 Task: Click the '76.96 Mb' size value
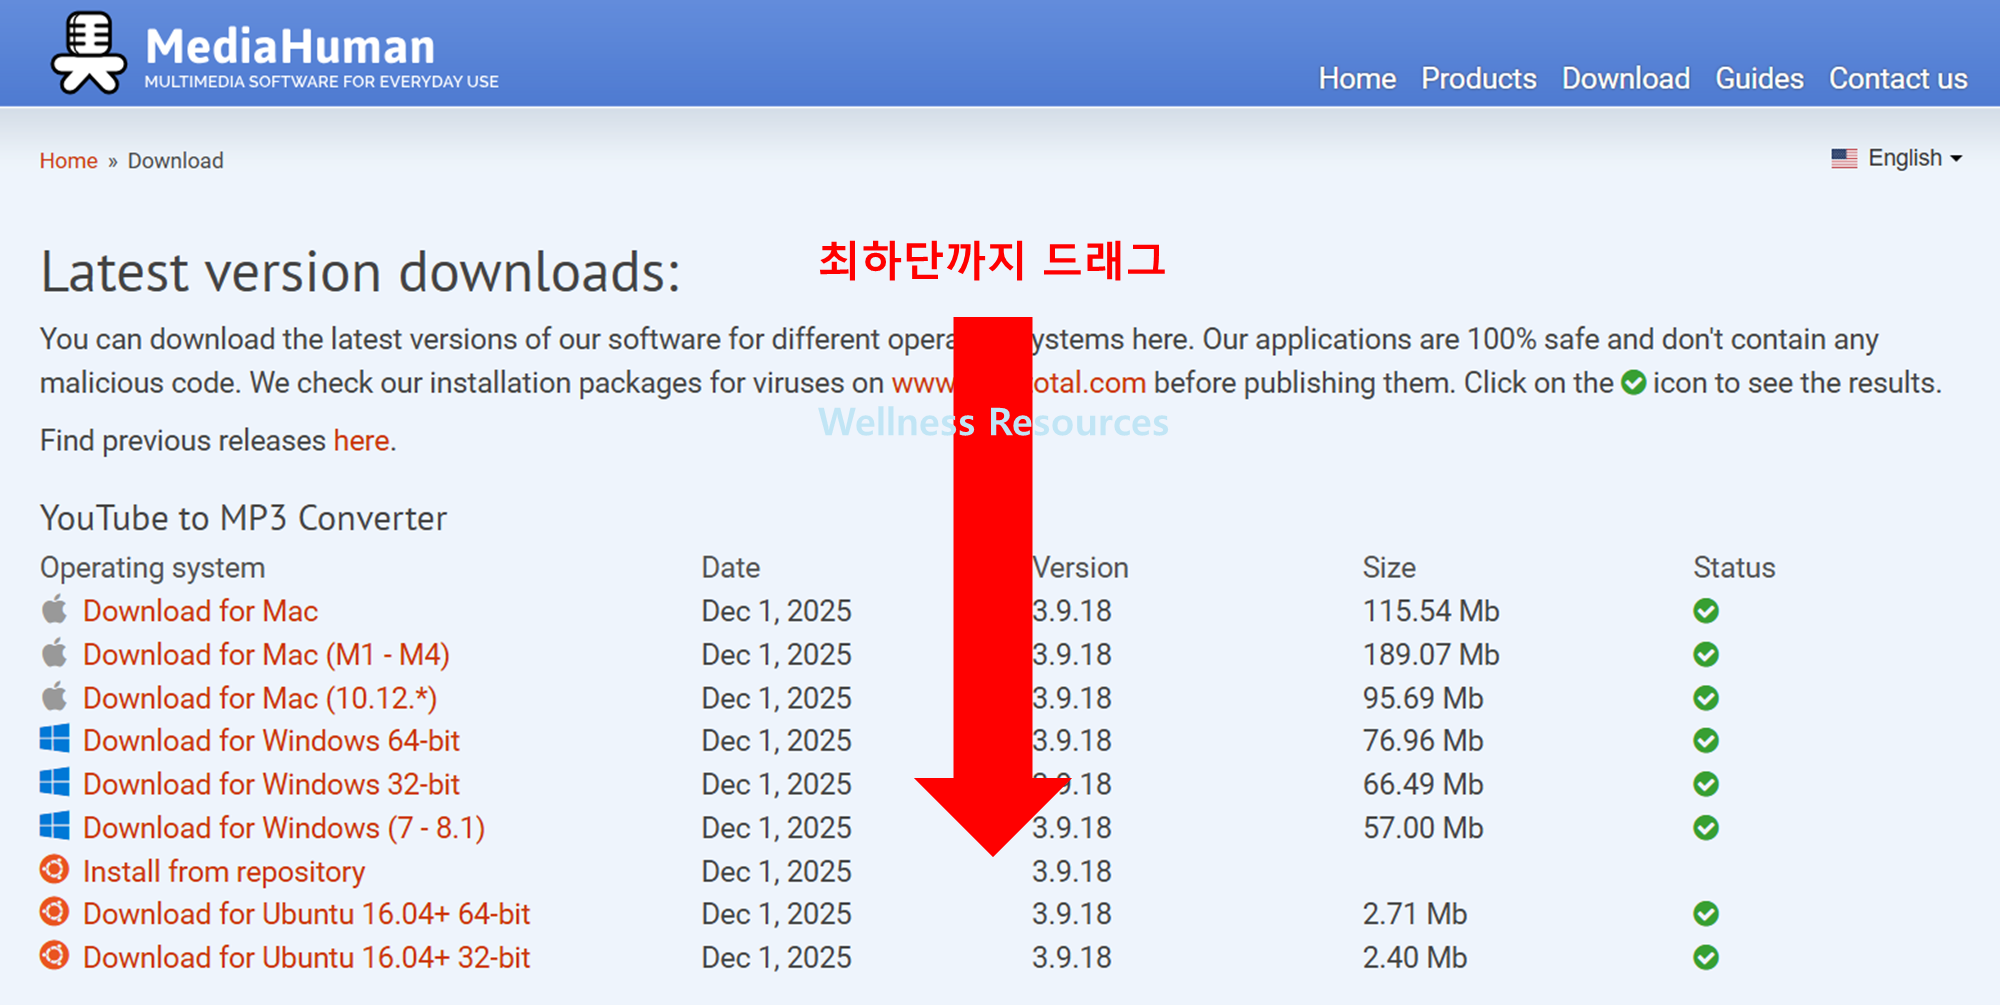(1423, 741)
